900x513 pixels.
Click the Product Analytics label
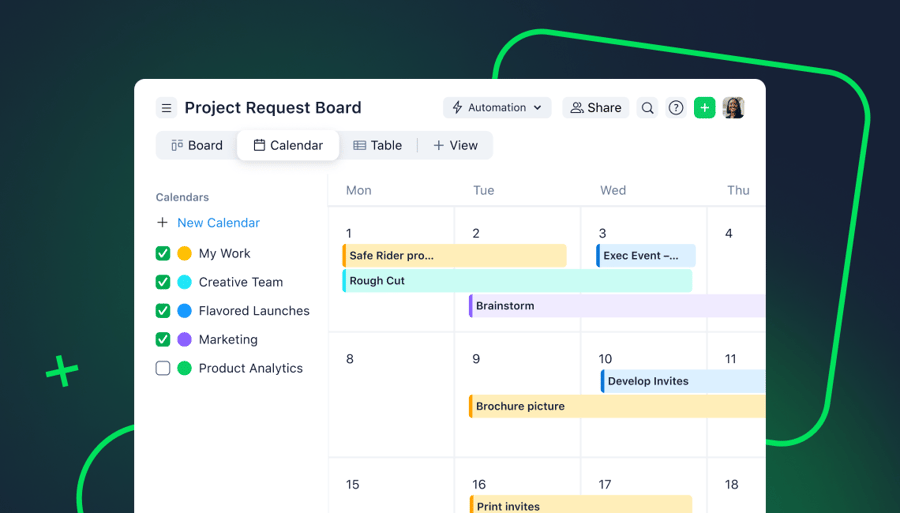tap(250, 368)
